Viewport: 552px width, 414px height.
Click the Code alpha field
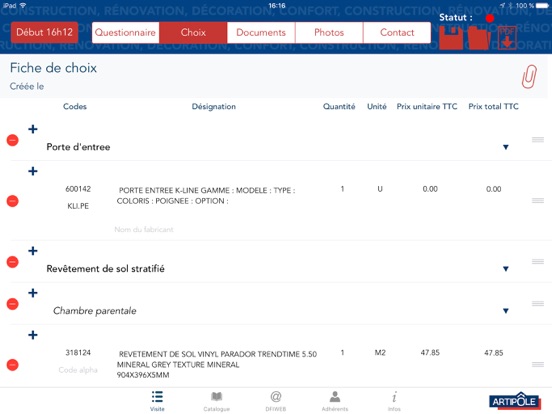(x=78, y=370)
